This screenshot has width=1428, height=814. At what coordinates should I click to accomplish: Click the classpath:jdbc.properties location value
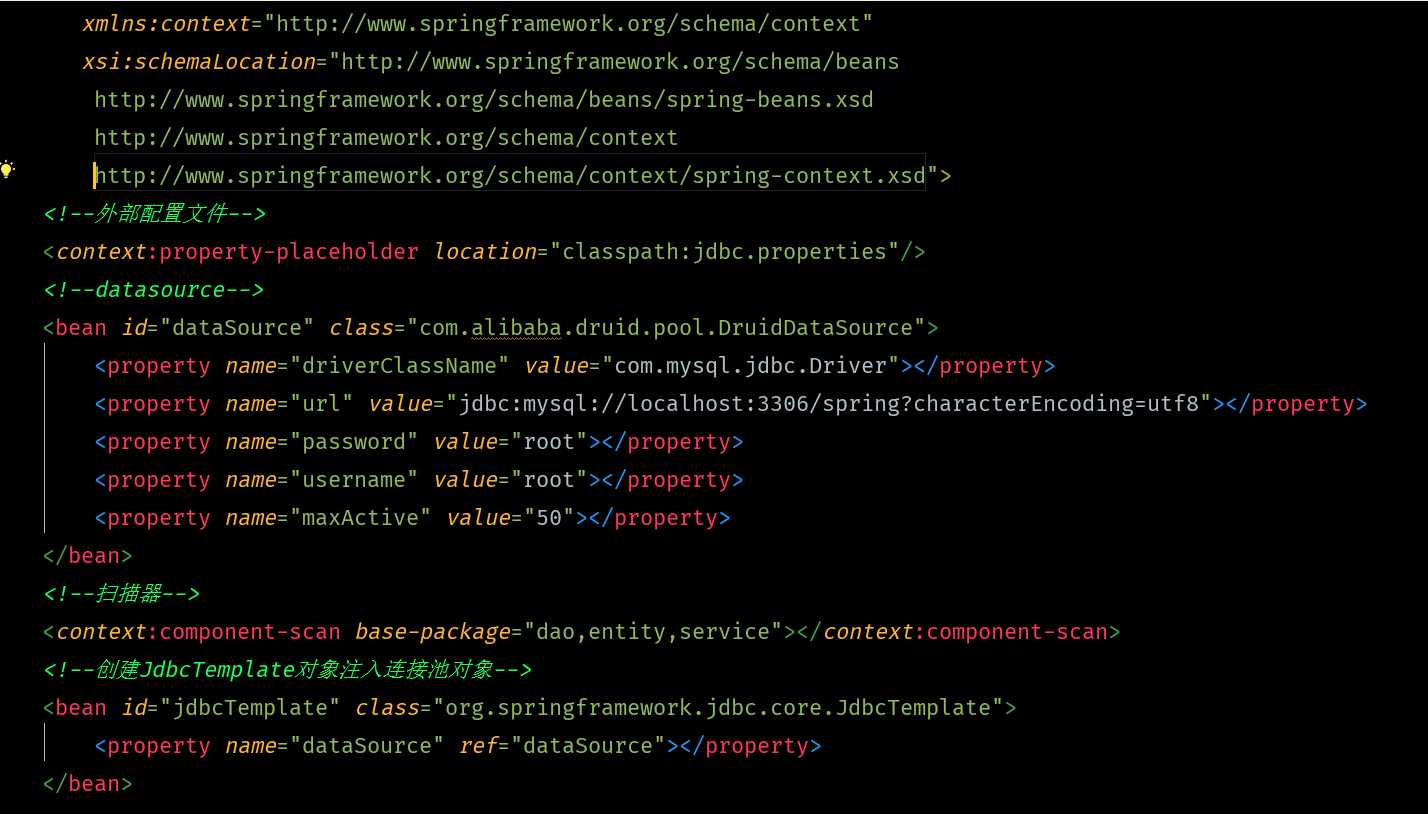[x=725, y=251]
